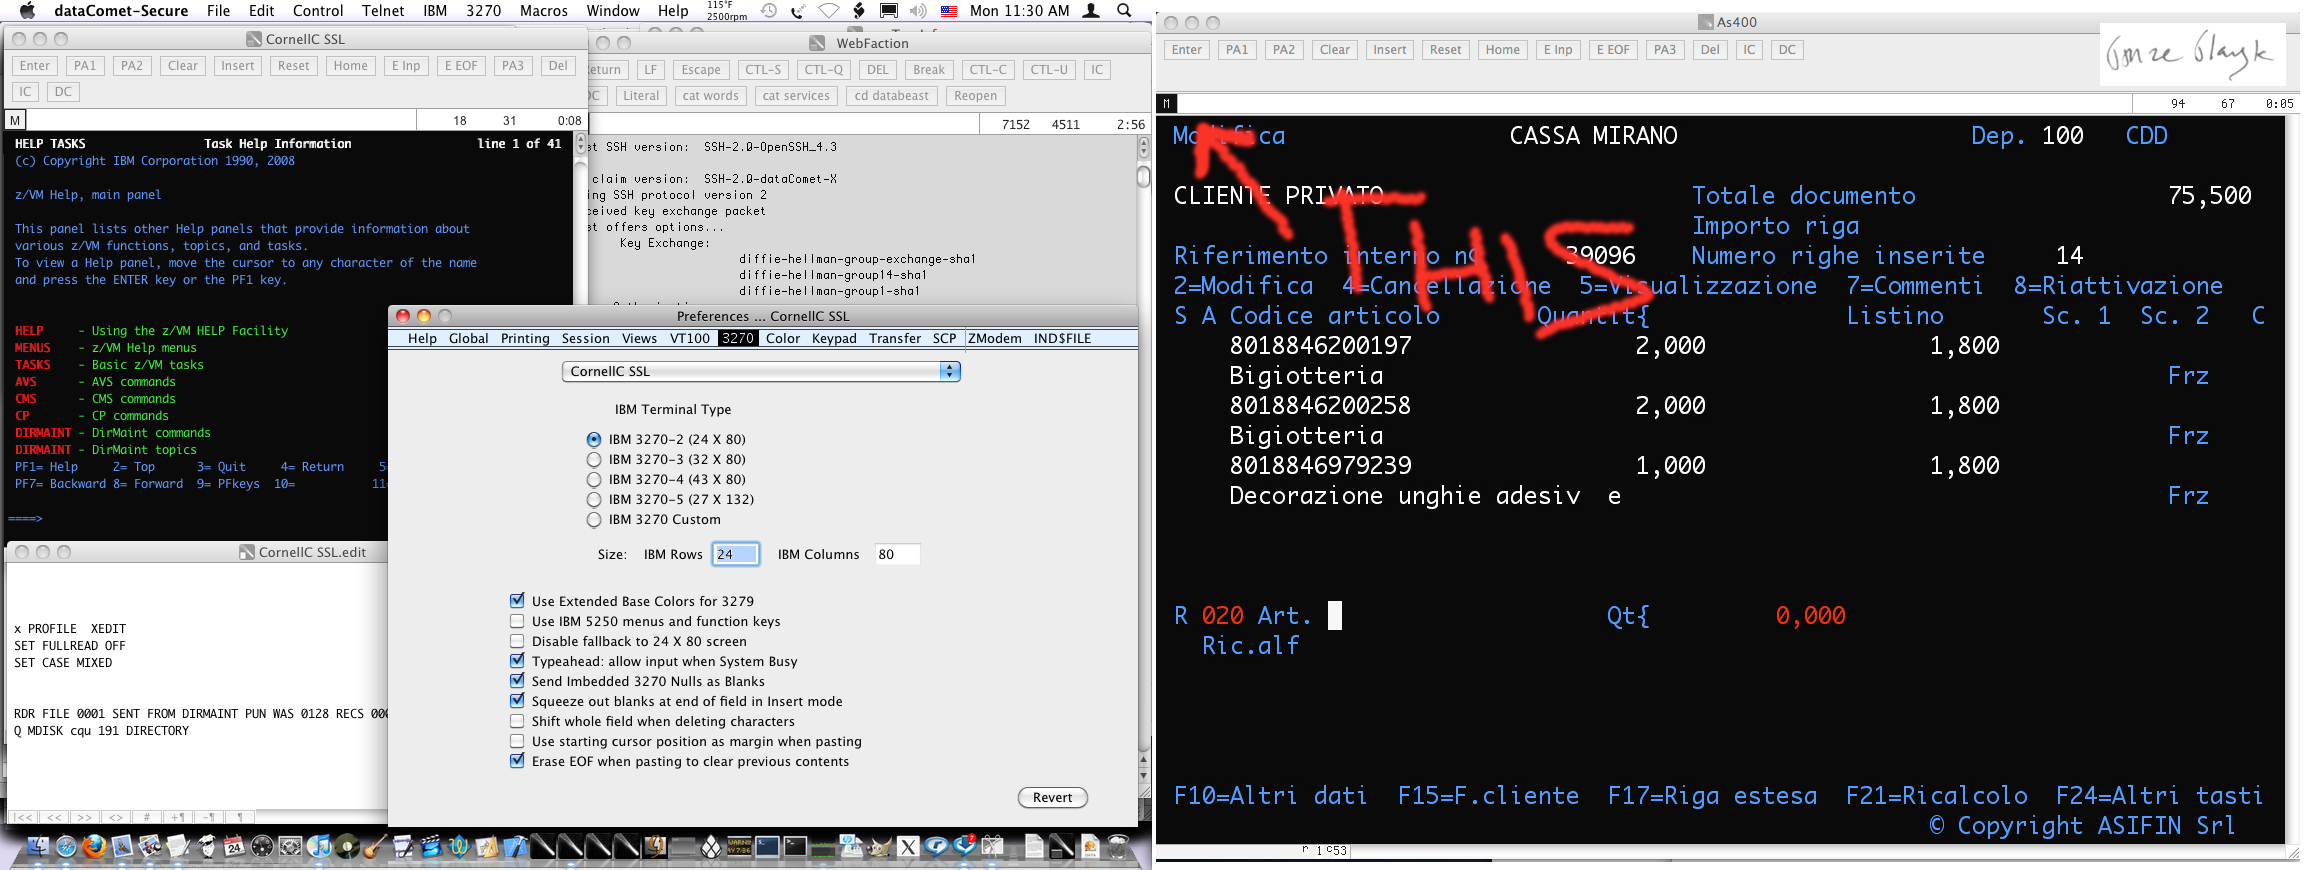The image size is (2304, 870).
Task: Select IBM 3270-5 (27 X 132) terminal type
Action: tap(594, 499)
